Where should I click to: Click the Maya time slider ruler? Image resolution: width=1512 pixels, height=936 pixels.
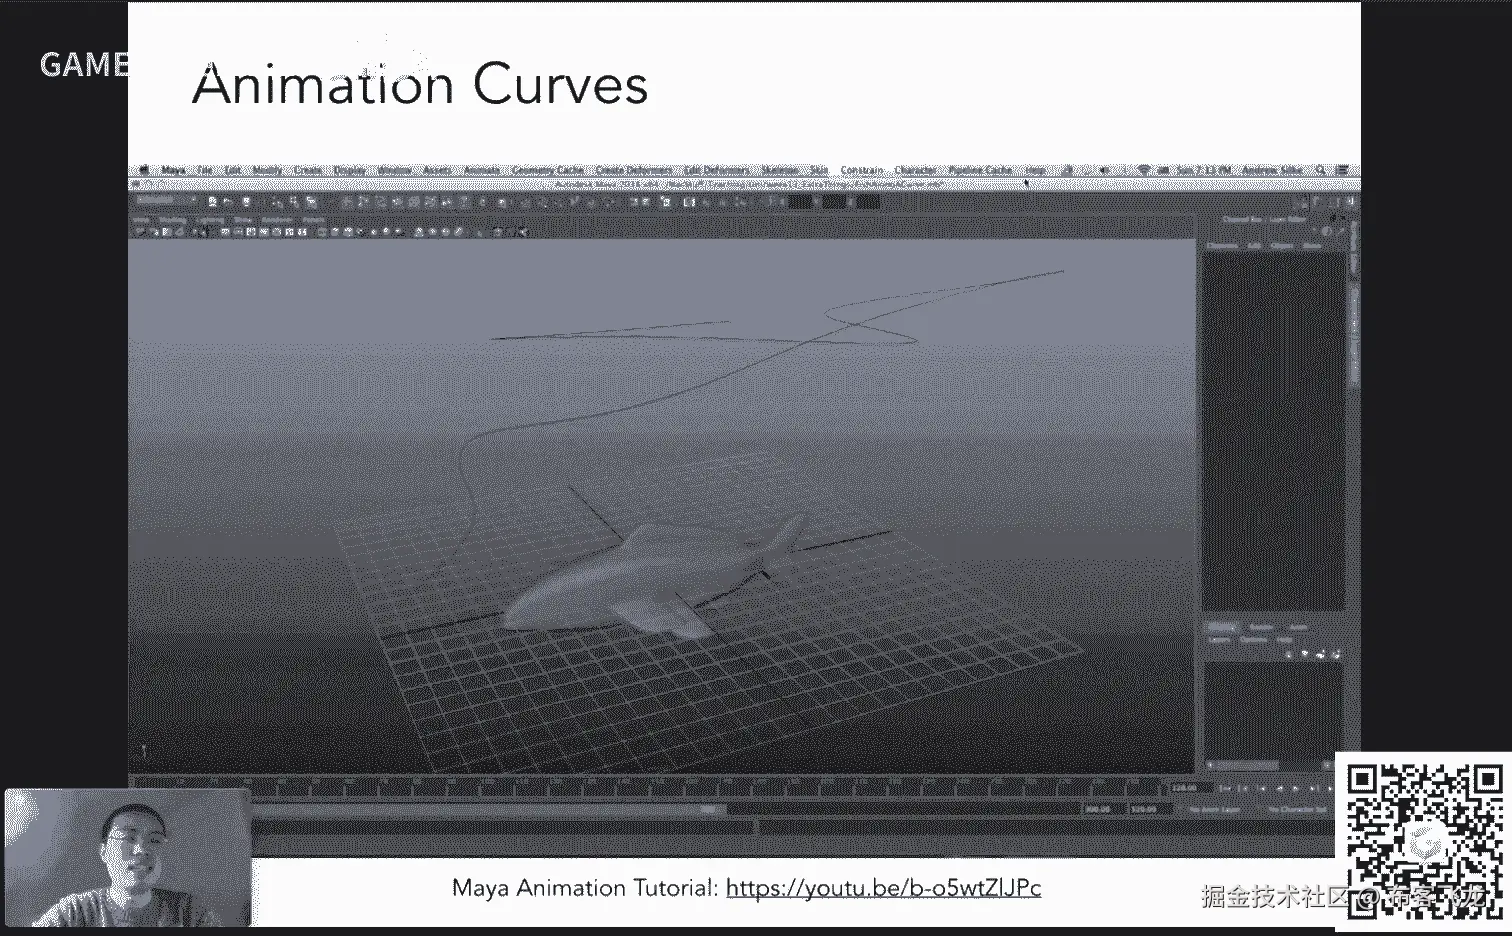(650, 787)
